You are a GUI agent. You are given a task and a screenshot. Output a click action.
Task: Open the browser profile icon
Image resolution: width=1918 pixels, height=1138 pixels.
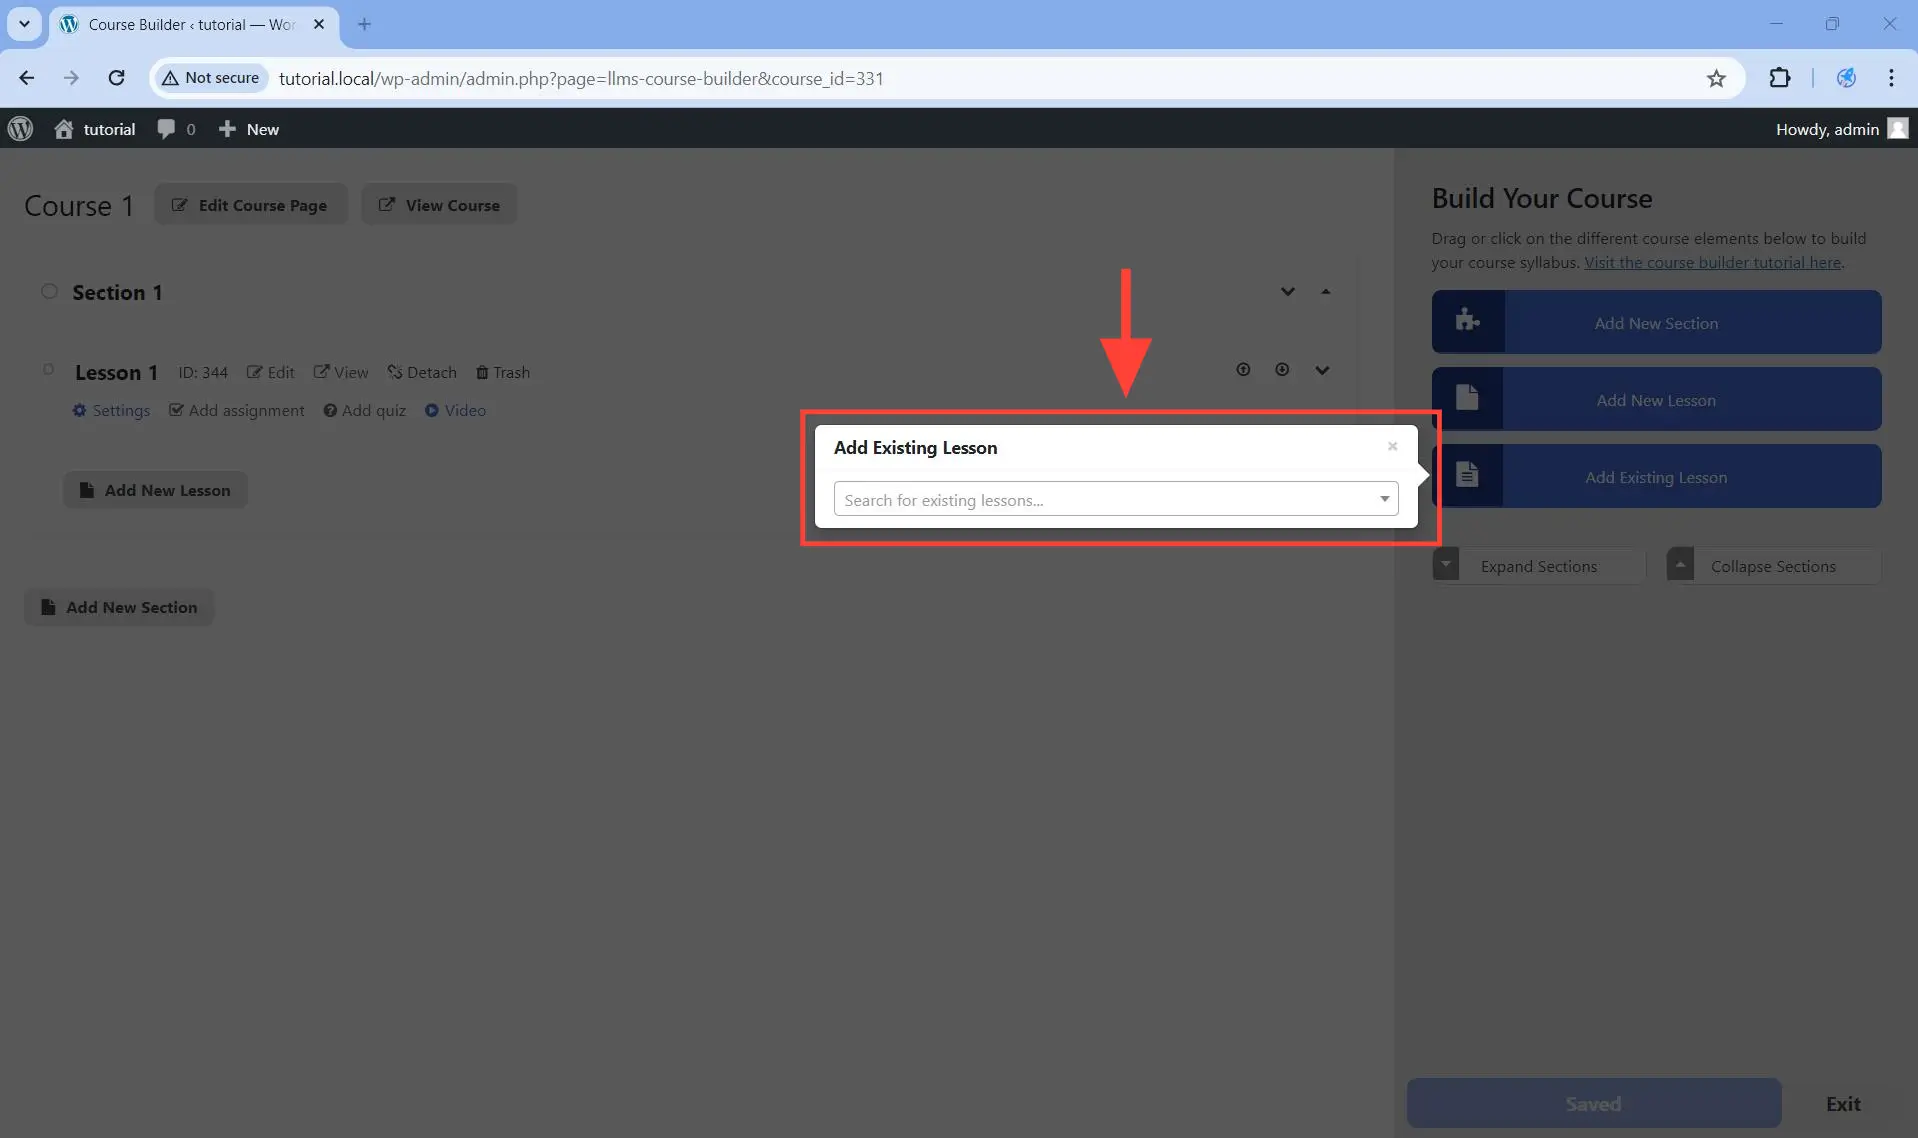click(x=1846, y=78)
